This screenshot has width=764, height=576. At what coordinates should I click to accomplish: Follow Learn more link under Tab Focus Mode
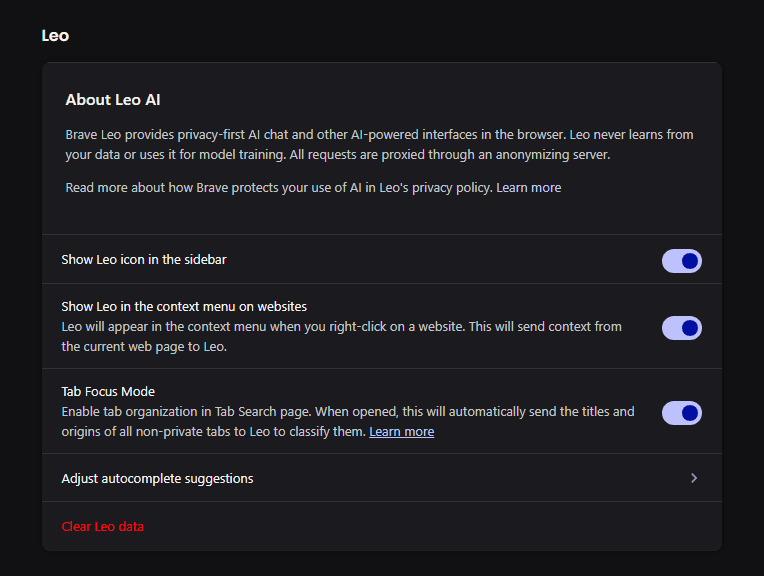click(x=401, y=432)
